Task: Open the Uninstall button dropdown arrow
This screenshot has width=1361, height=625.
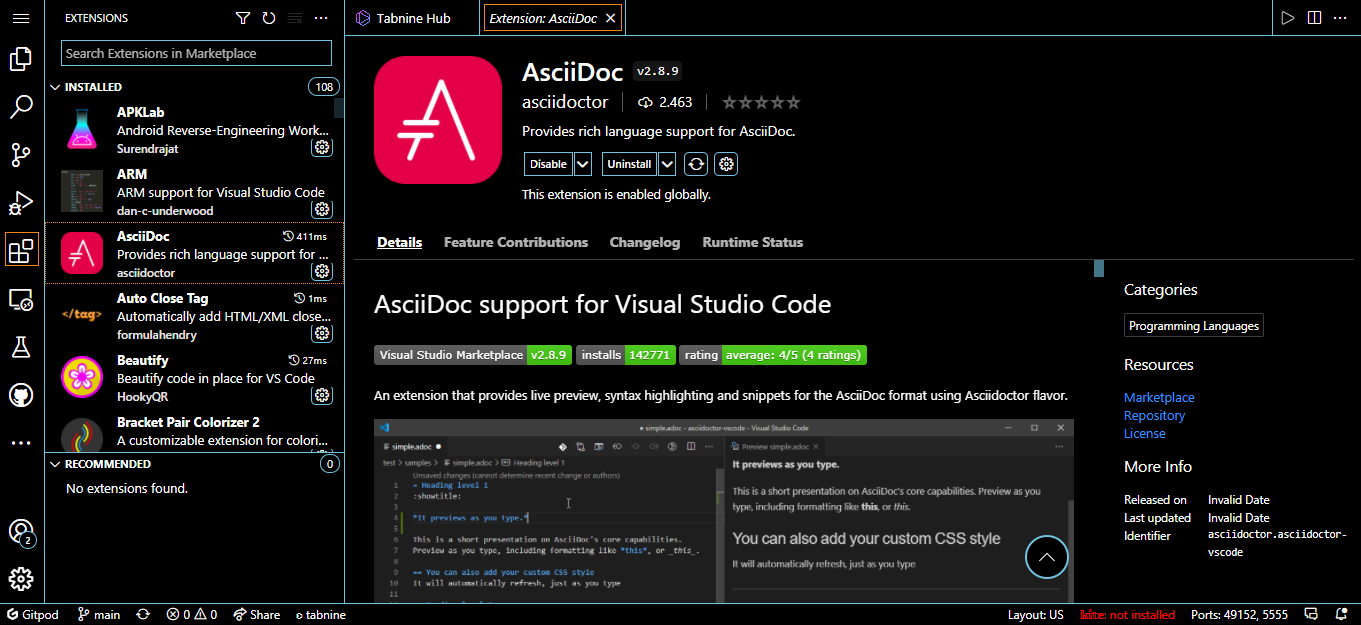Action: coord(667,164)
